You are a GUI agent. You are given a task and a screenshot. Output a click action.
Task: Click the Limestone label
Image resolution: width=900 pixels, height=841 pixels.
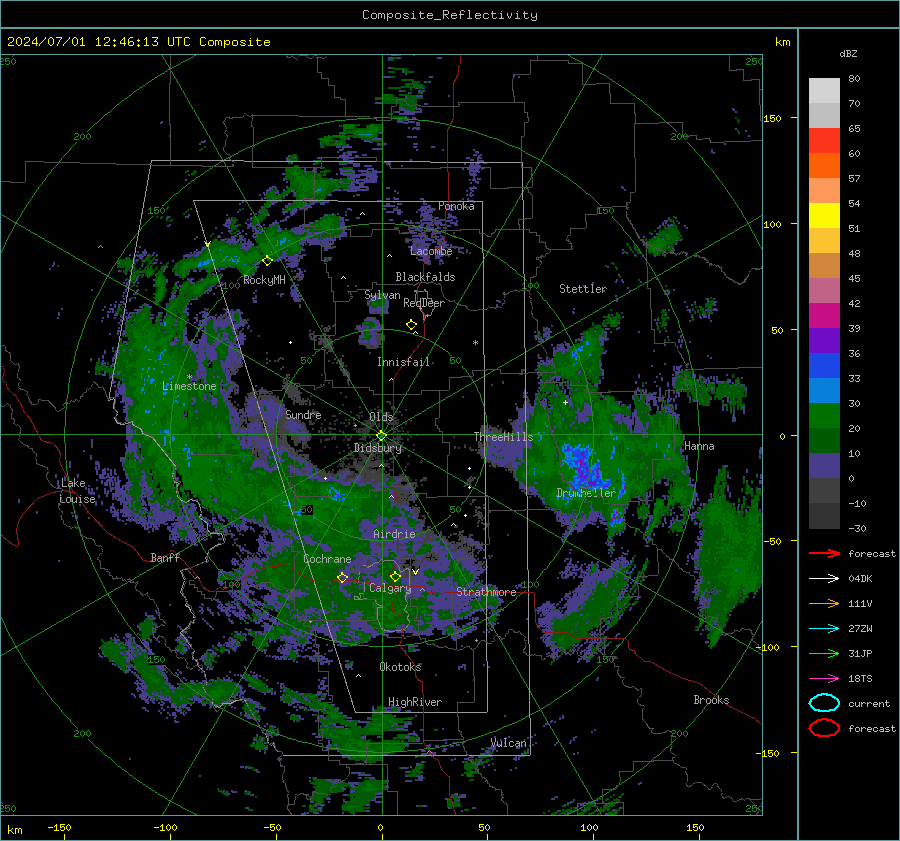click(189, 386)
